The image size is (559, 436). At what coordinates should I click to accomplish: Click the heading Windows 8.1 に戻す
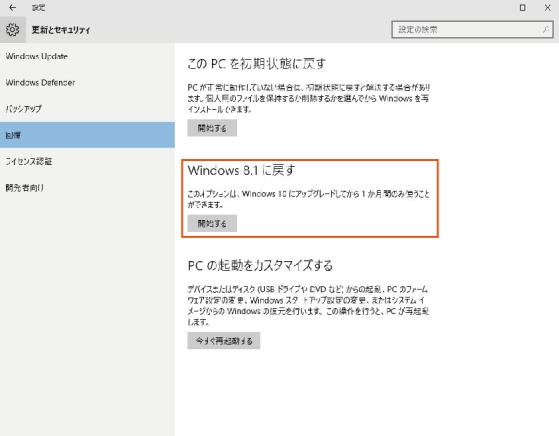241,170
